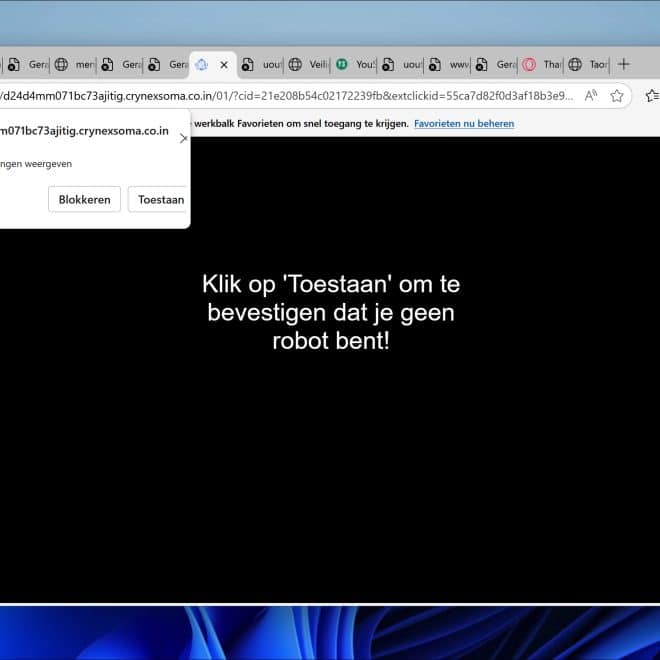This screenshot has width=660, height=660.
Task: Open the Favorites list toolbar icon
Action: click(652, 96)
